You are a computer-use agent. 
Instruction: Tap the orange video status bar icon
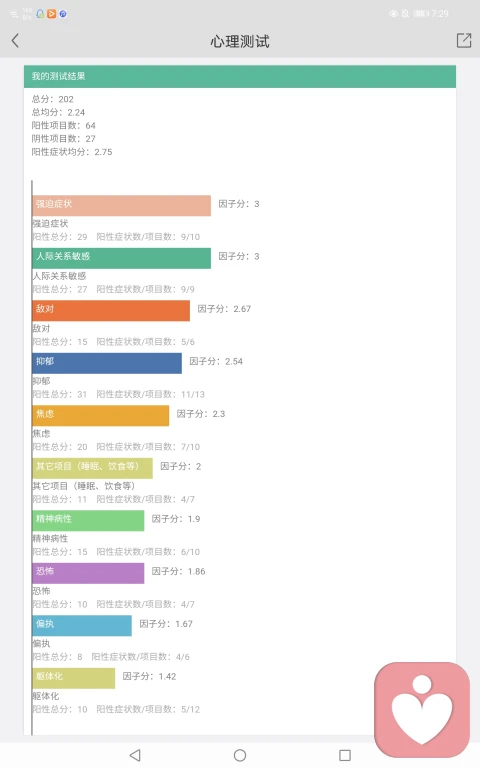click(51, 14)
